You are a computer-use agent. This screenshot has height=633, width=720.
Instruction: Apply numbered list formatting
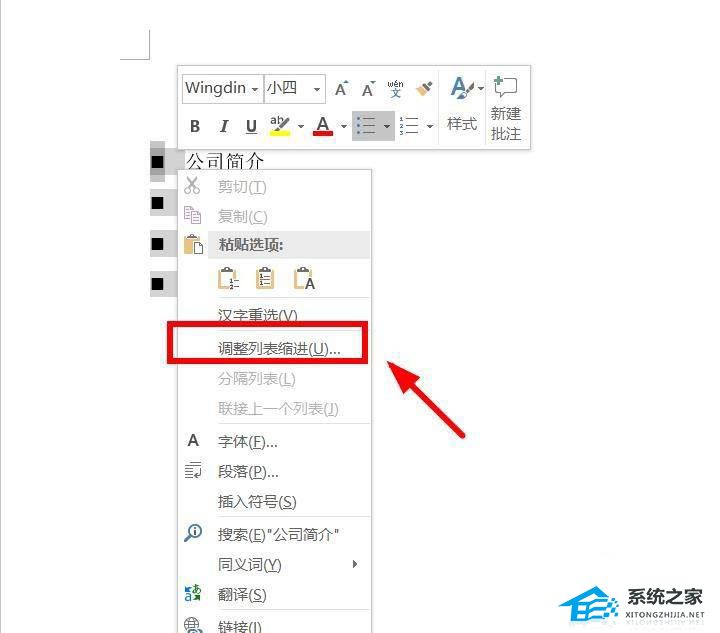click(409, 125)
